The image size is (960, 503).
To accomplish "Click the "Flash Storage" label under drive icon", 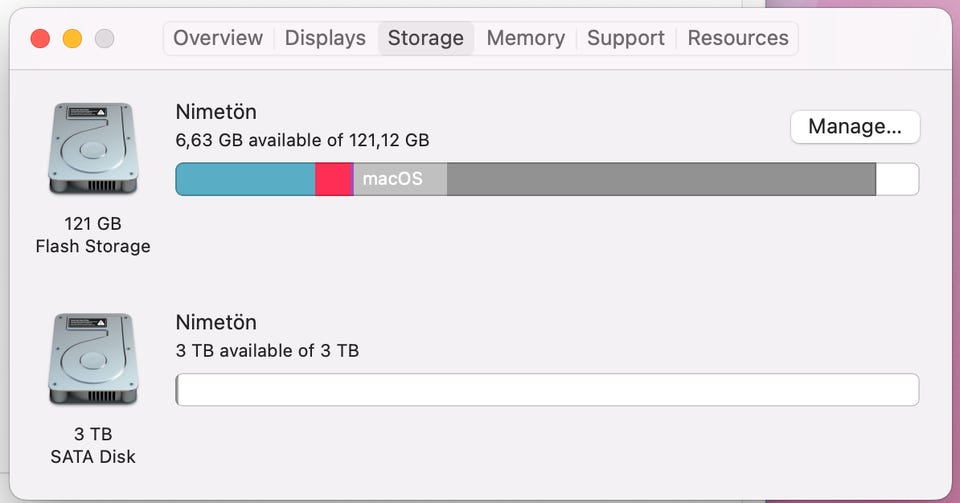I will click(93, 246).
